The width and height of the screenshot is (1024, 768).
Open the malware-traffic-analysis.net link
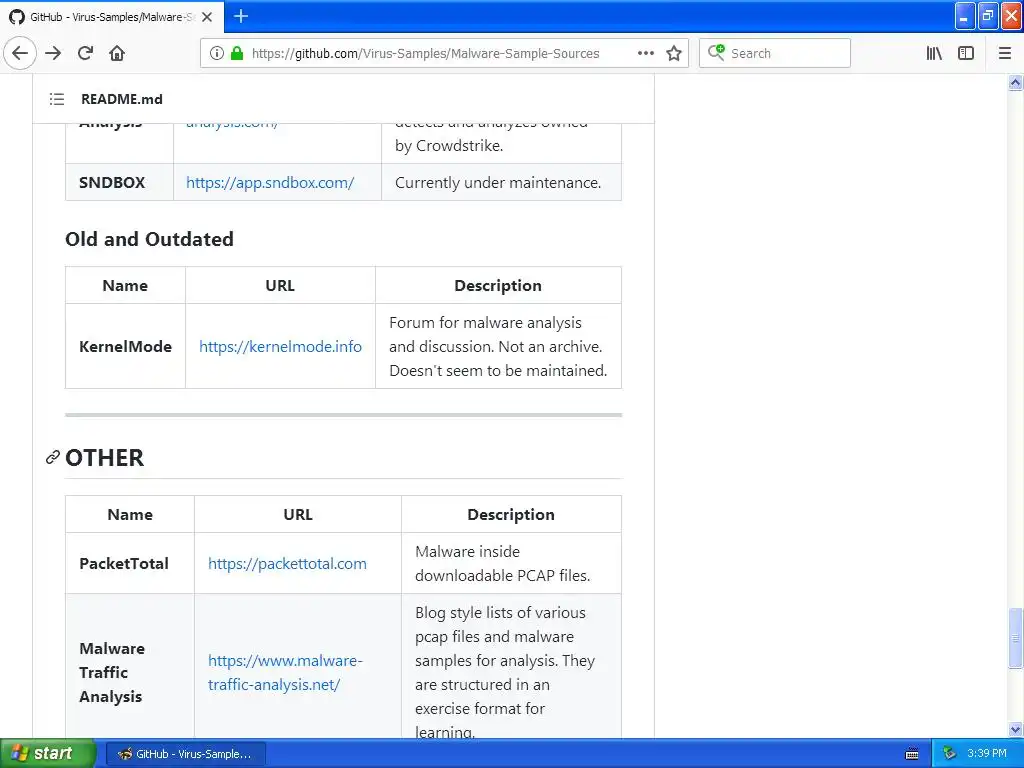(285, 673)
